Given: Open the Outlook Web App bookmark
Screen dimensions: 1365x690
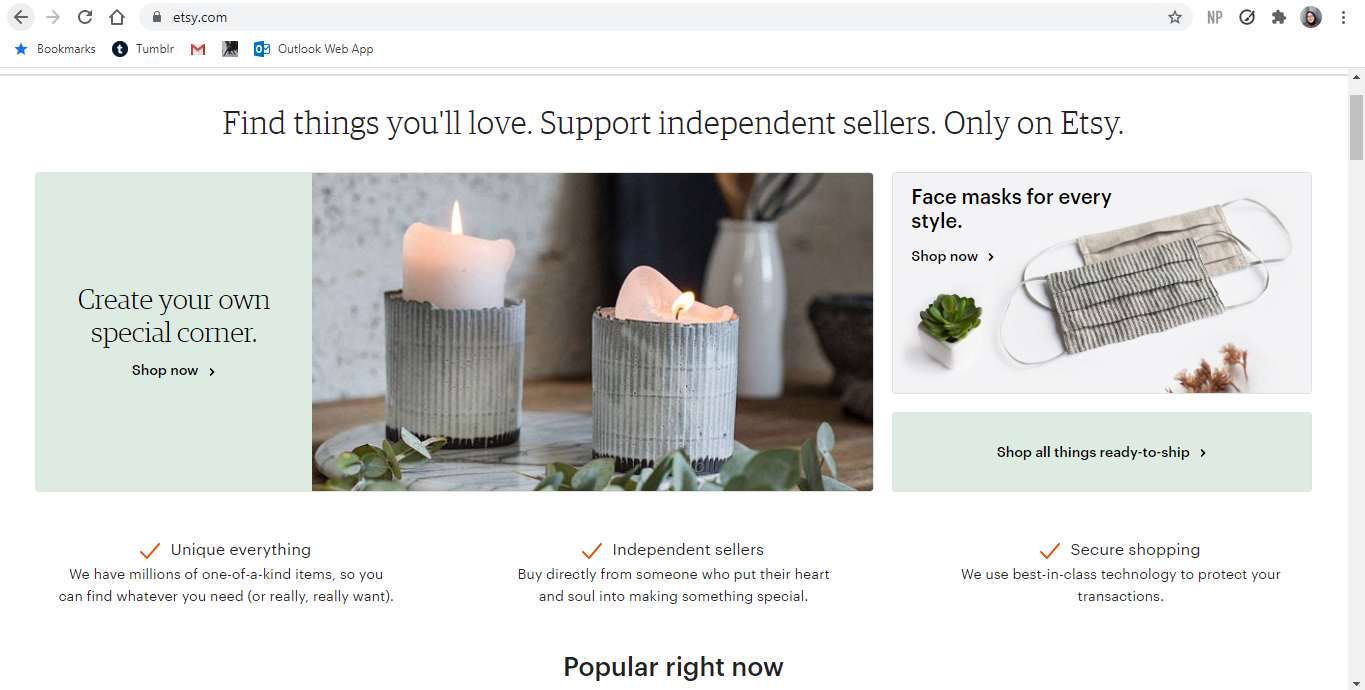Looking at the screenshot, I should pos(313,49).
